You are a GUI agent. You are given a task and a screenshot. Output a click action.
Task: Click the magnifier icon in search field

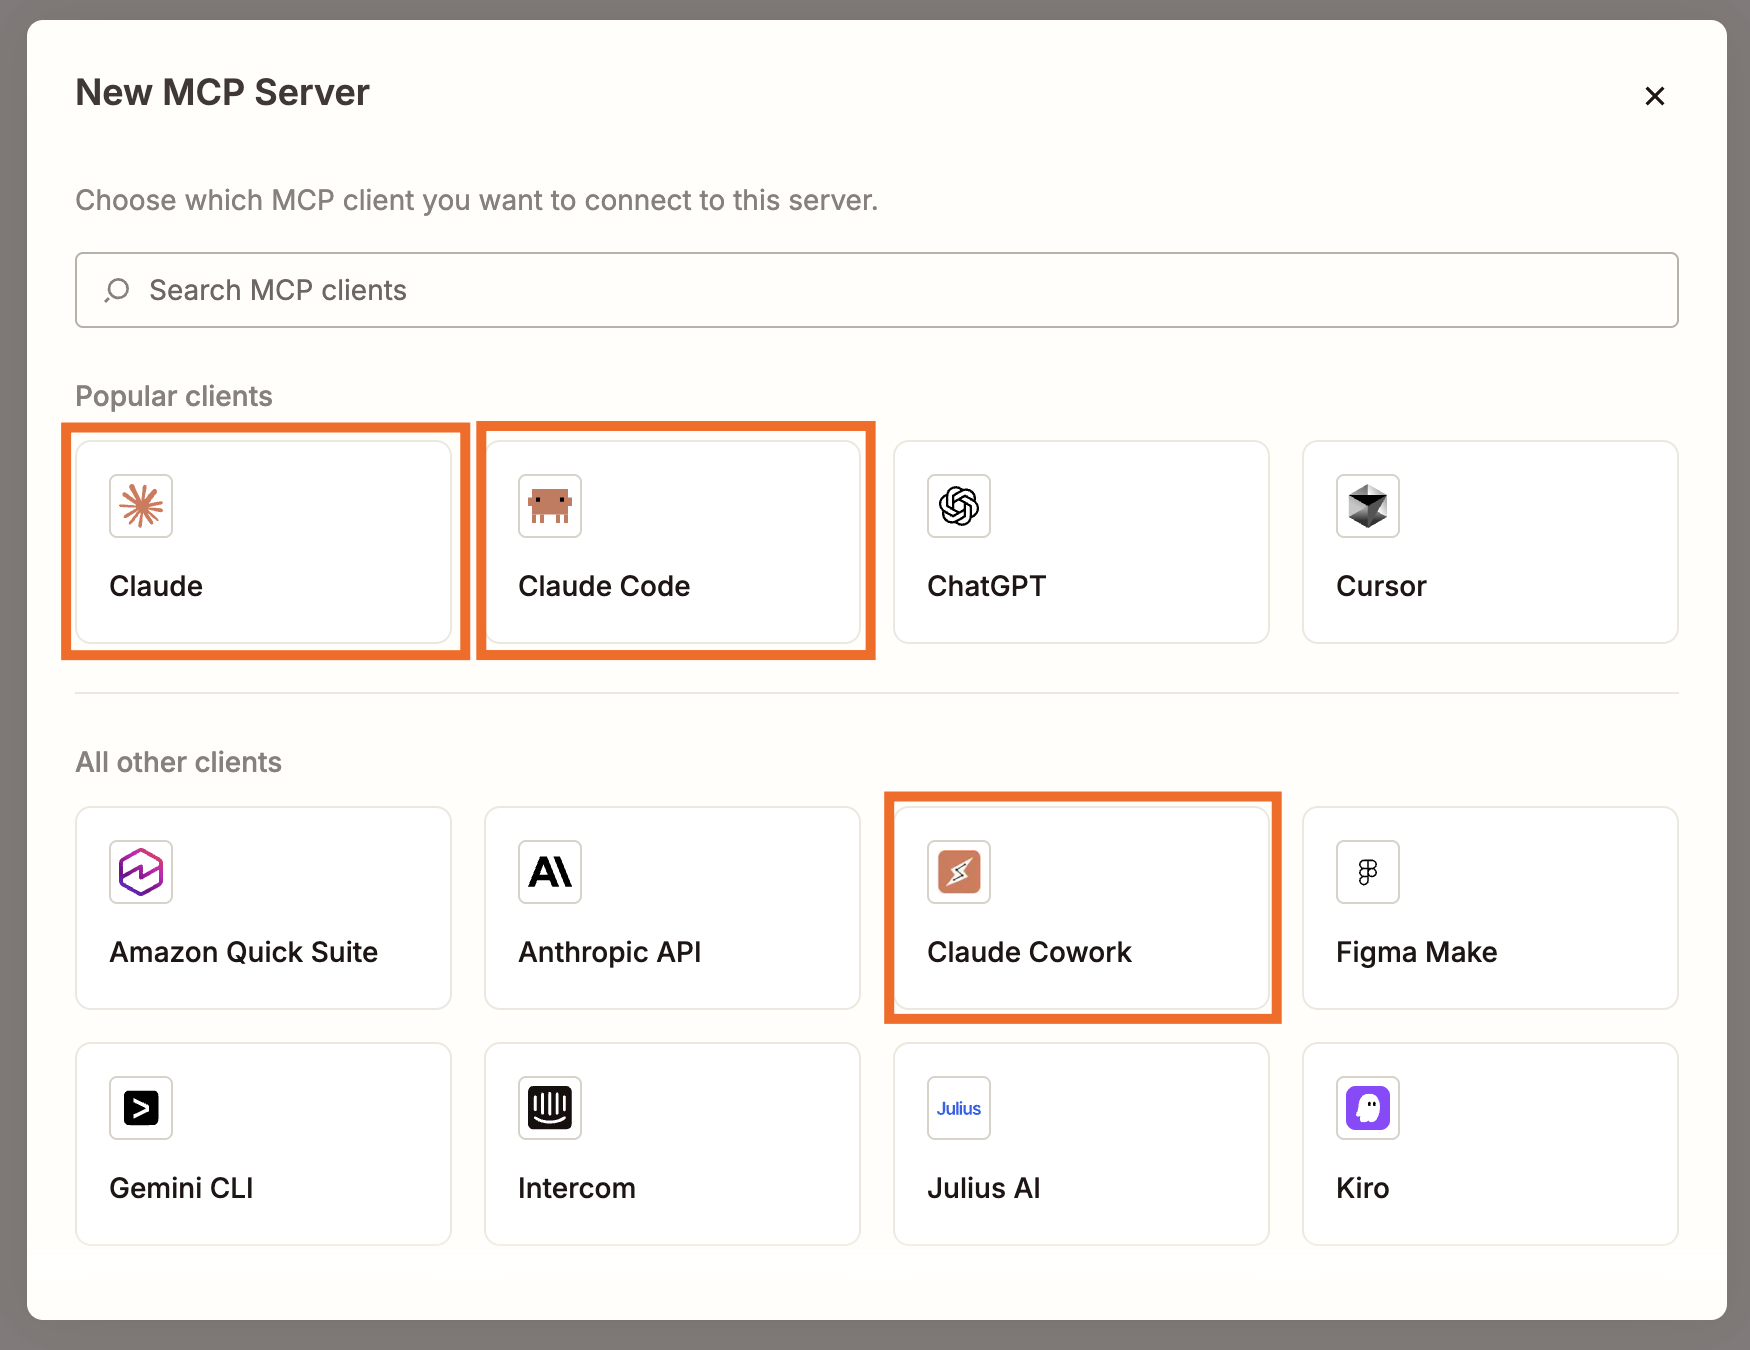117,290
